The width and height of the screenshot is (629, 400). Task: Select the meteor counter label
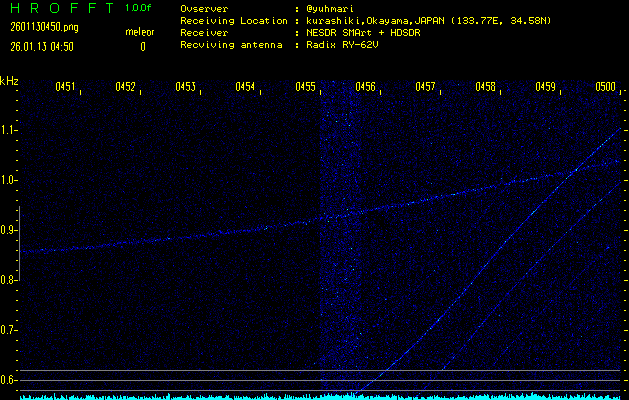pos(139,32)
